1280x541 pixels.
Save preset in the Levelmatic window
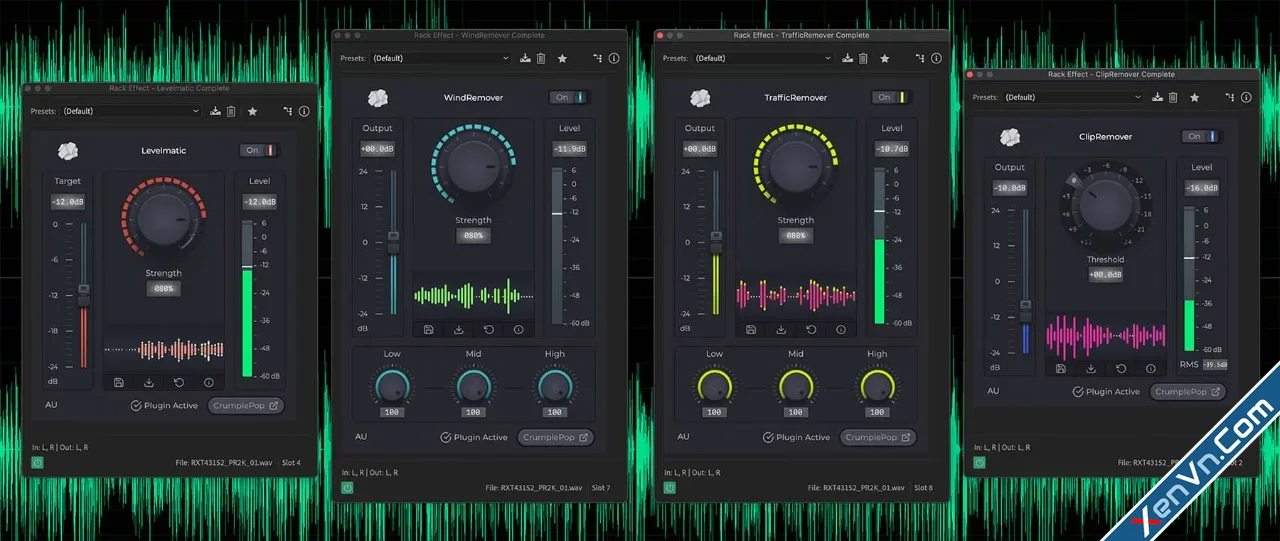[x=215, y=112]
